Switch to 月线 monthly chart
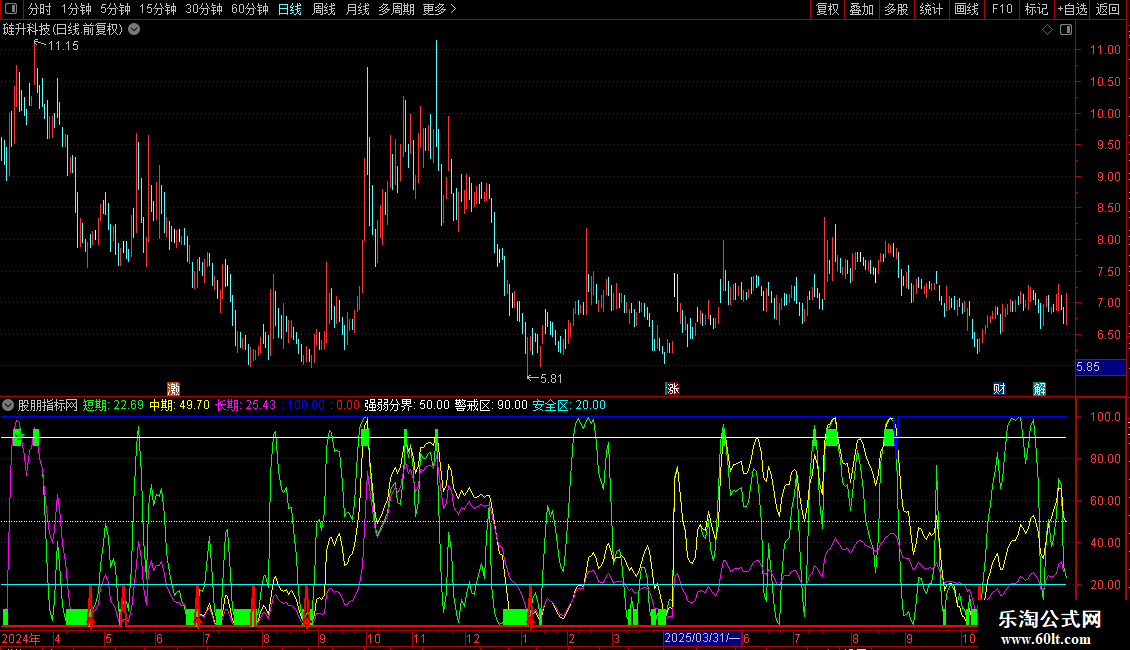Viewport: 1130px width, 650px height. (357, 9)
